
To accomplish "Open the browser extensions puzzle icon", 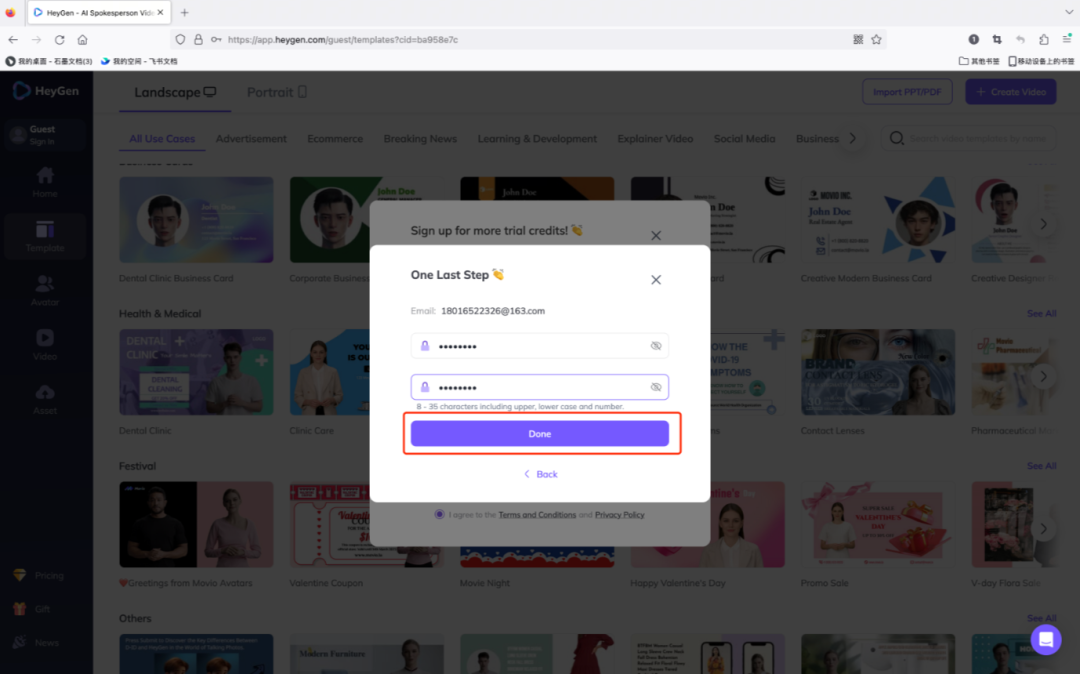I will tap(1043, 39).
